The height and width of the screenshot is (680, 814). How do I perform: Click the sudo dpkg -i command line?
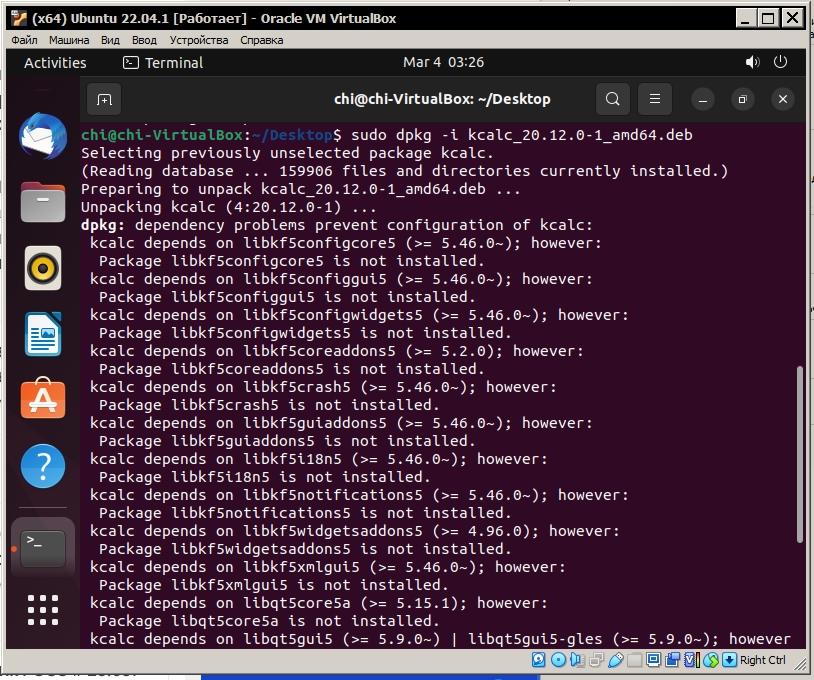click(387, 135)
